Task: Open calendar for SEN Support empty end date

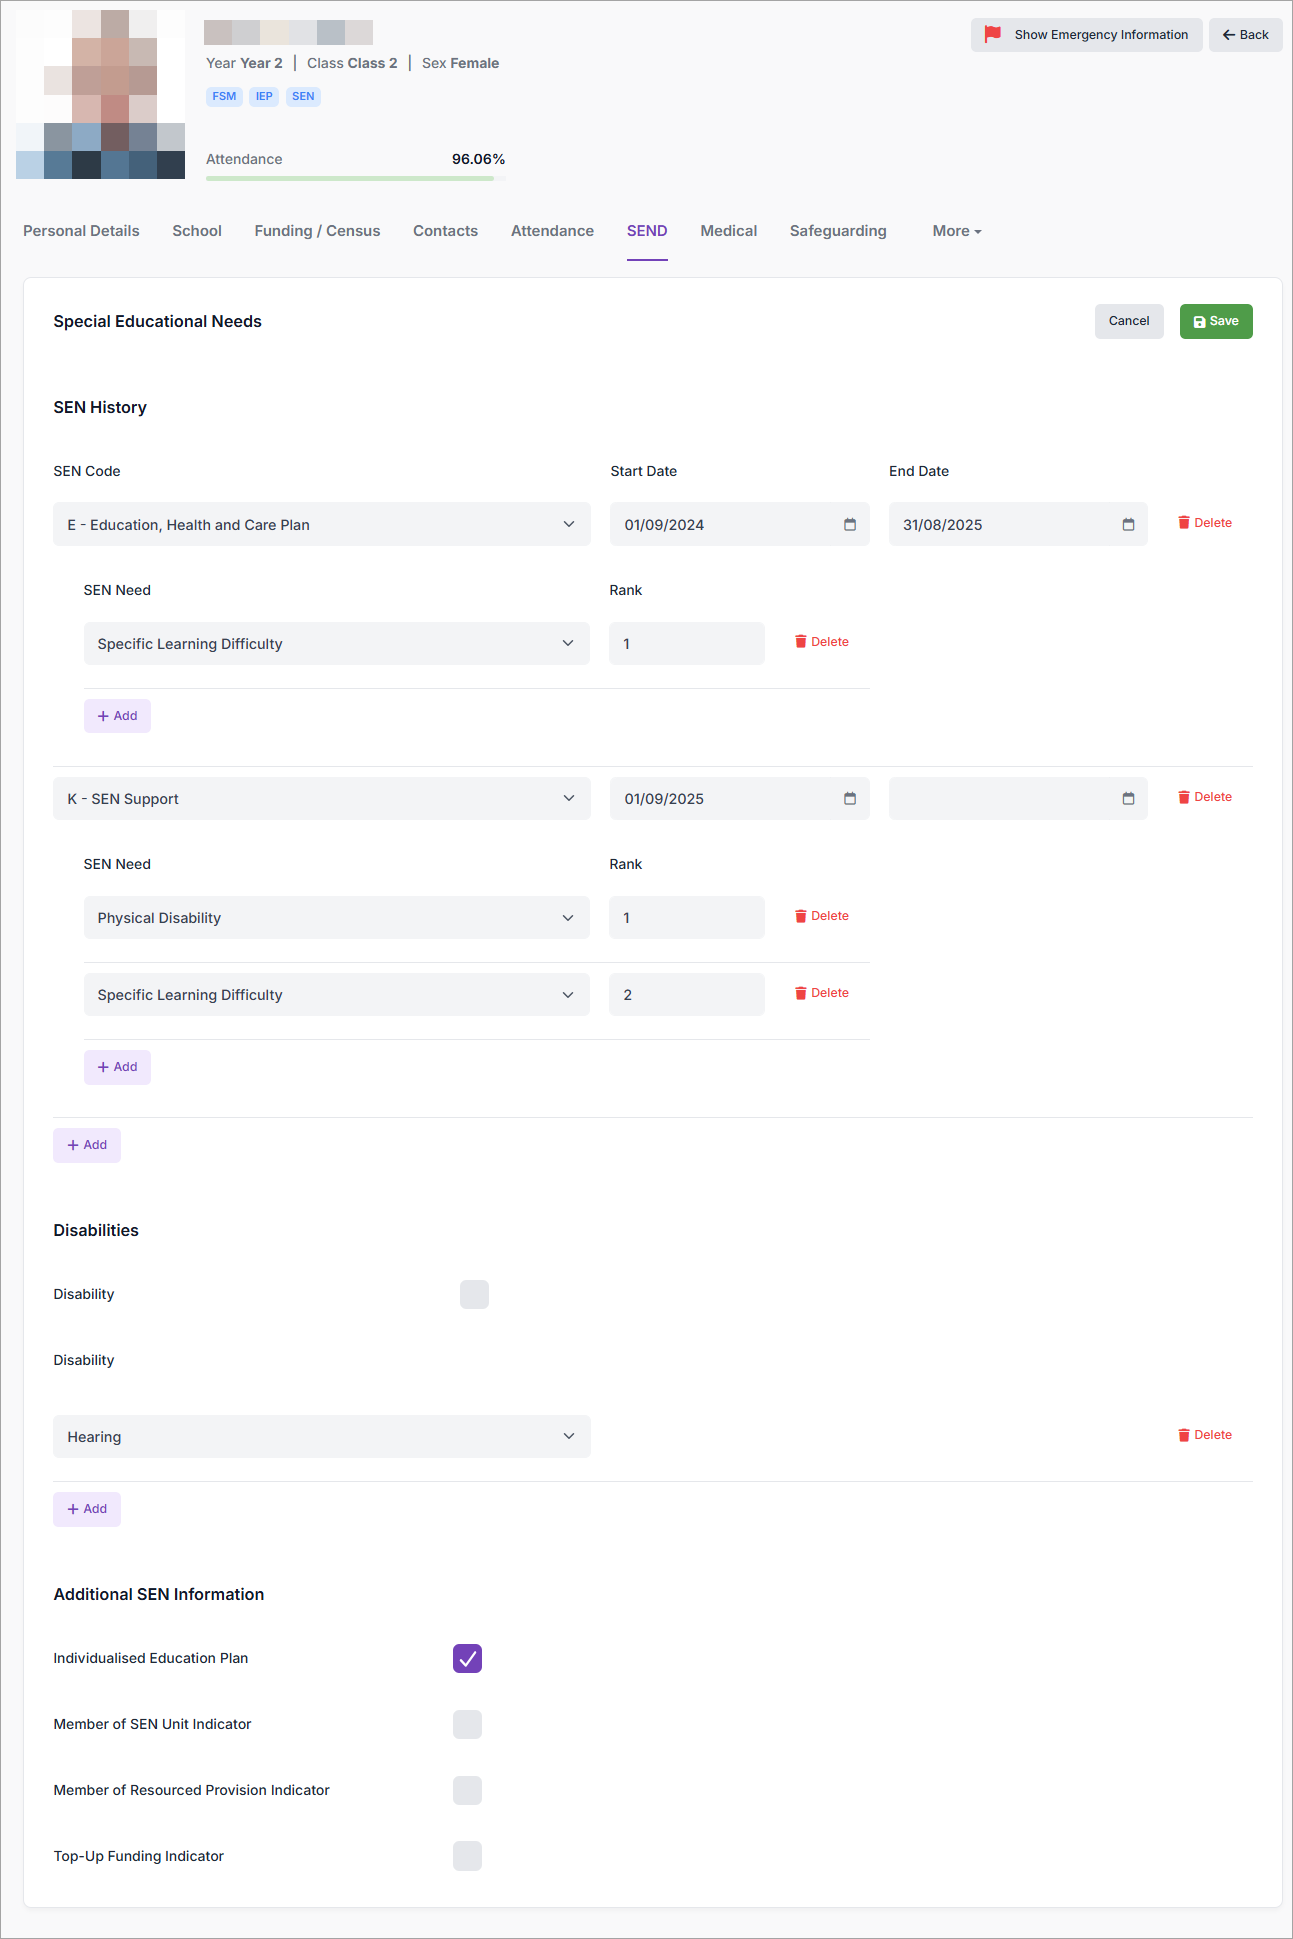Action: tap(1128, 799)
